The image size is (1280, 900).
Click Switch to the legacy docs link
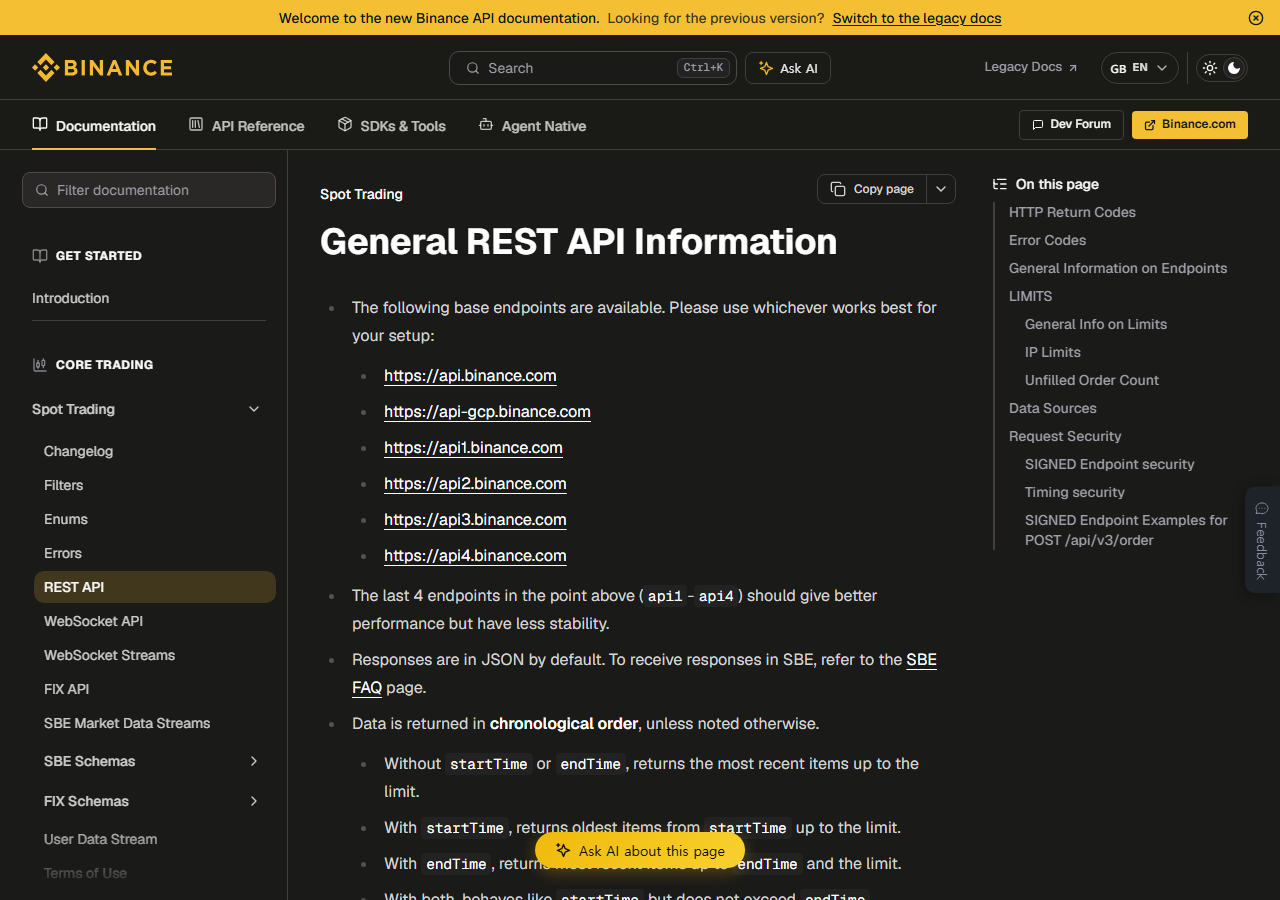click(916, 18)
